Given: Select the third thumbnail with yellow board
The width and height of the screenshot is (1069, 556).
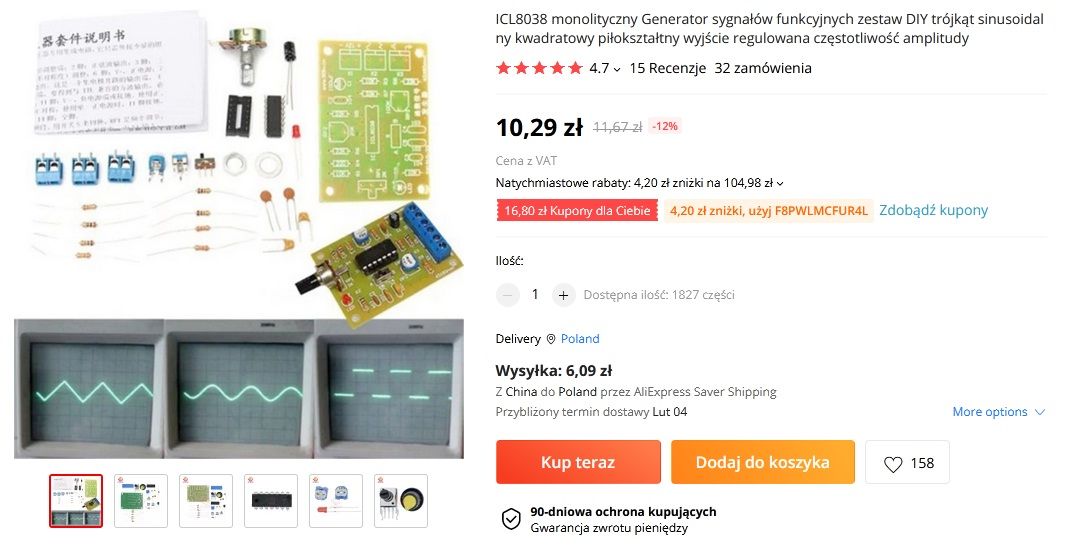Looking at the screenshot, I should 206,501.
